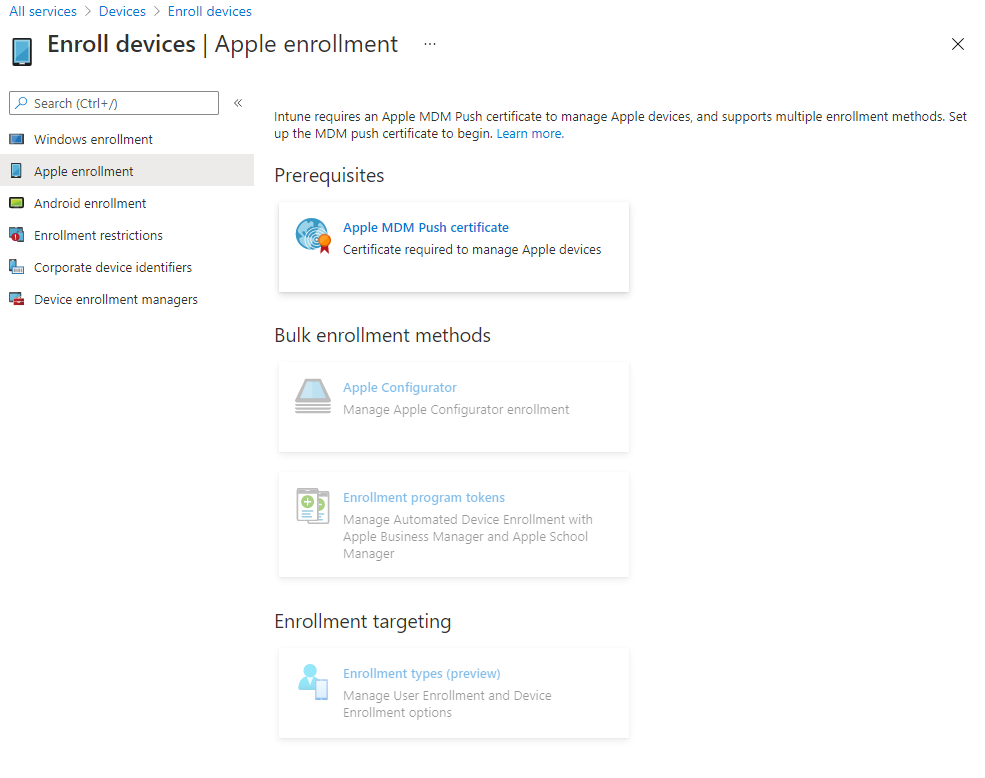Image resolution: width=985 pixels, height=778 pixels.
Task: Click the Enrollment targeting heading
Action: click(x=362, y=621)
